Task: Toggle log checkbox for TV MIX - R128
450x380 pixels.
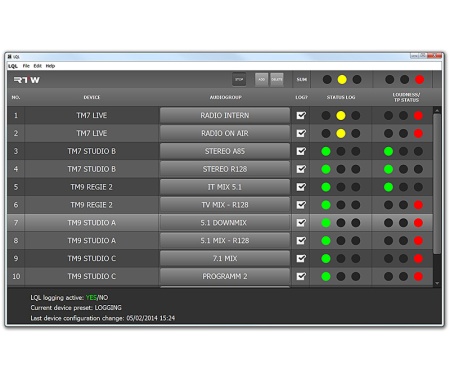Action: click(301, 205)
